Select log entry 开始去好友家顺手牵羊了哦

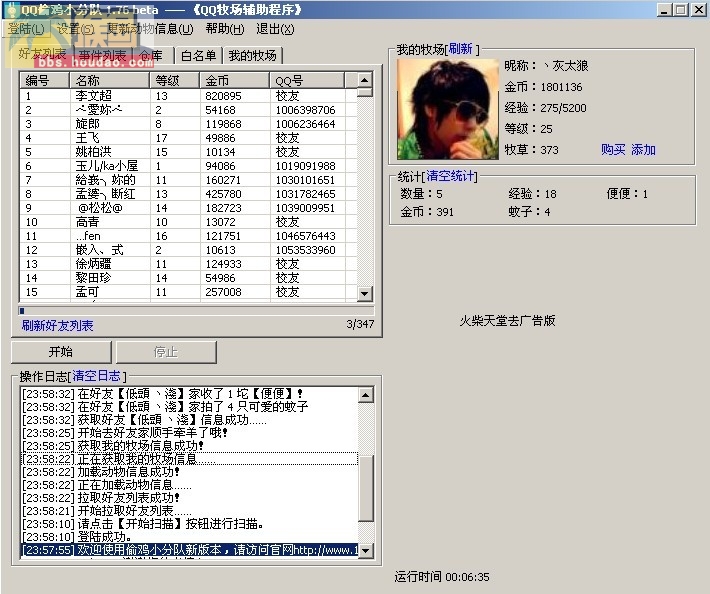[x=189, y=433]
